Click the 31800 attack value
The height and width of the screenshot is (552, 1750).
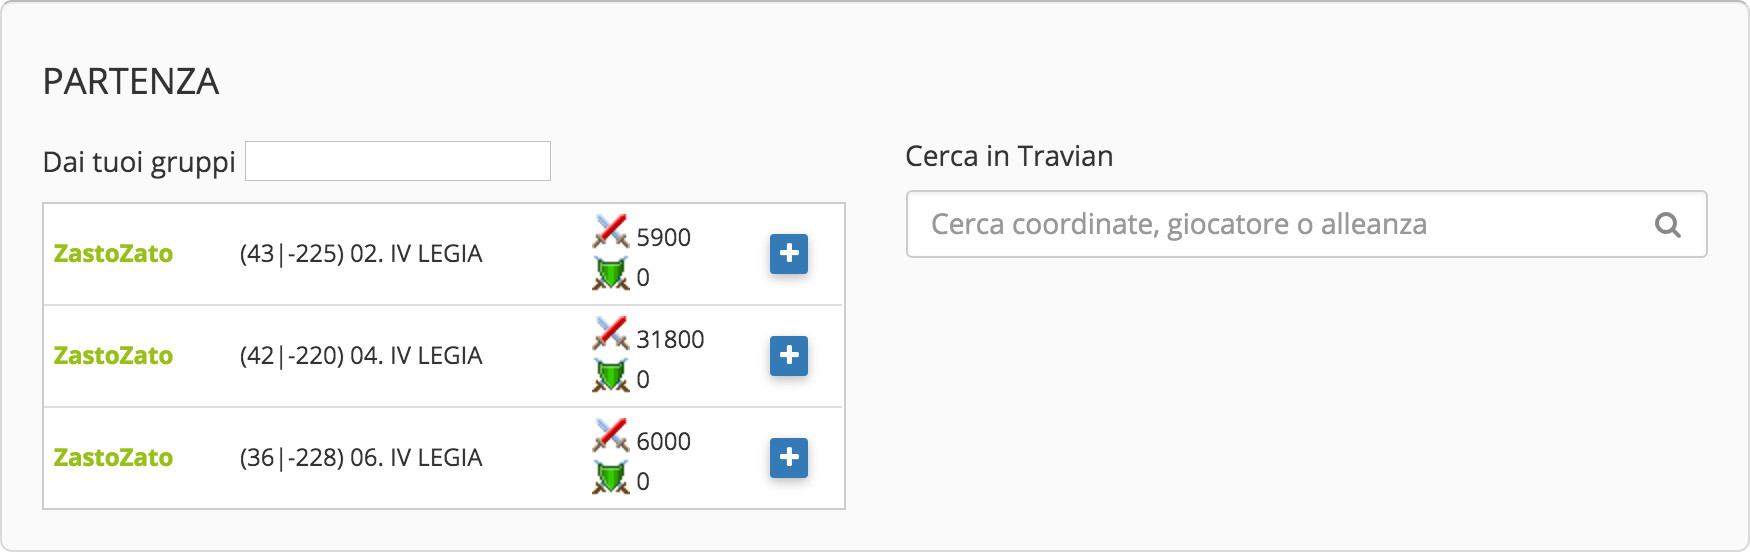[670, 340]
